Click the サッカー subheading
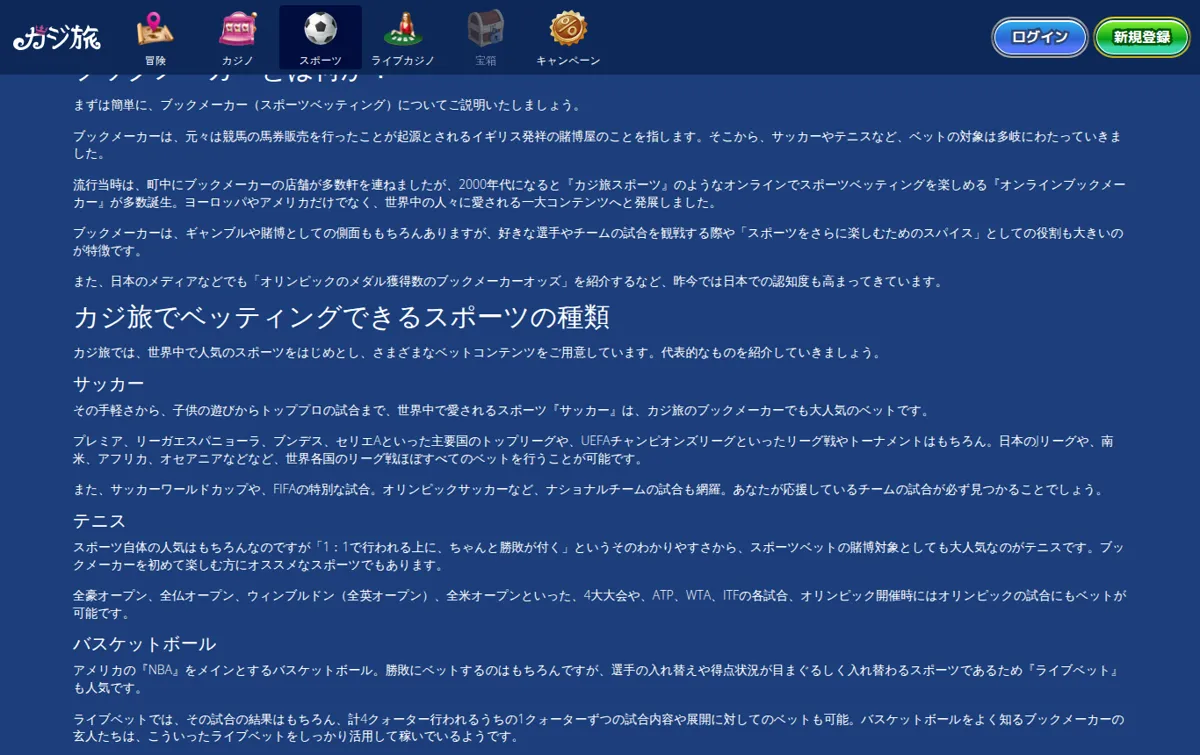This screenshot has width=1200, height=755. tap(109, 384)
